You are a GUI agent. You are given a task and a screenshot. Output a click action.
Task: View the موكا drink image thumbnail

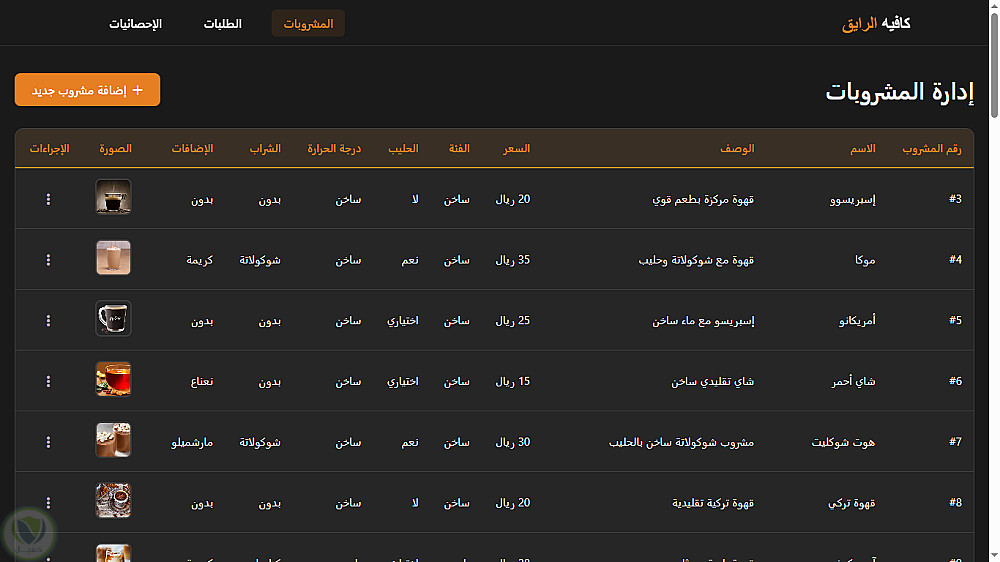[114, 258]
